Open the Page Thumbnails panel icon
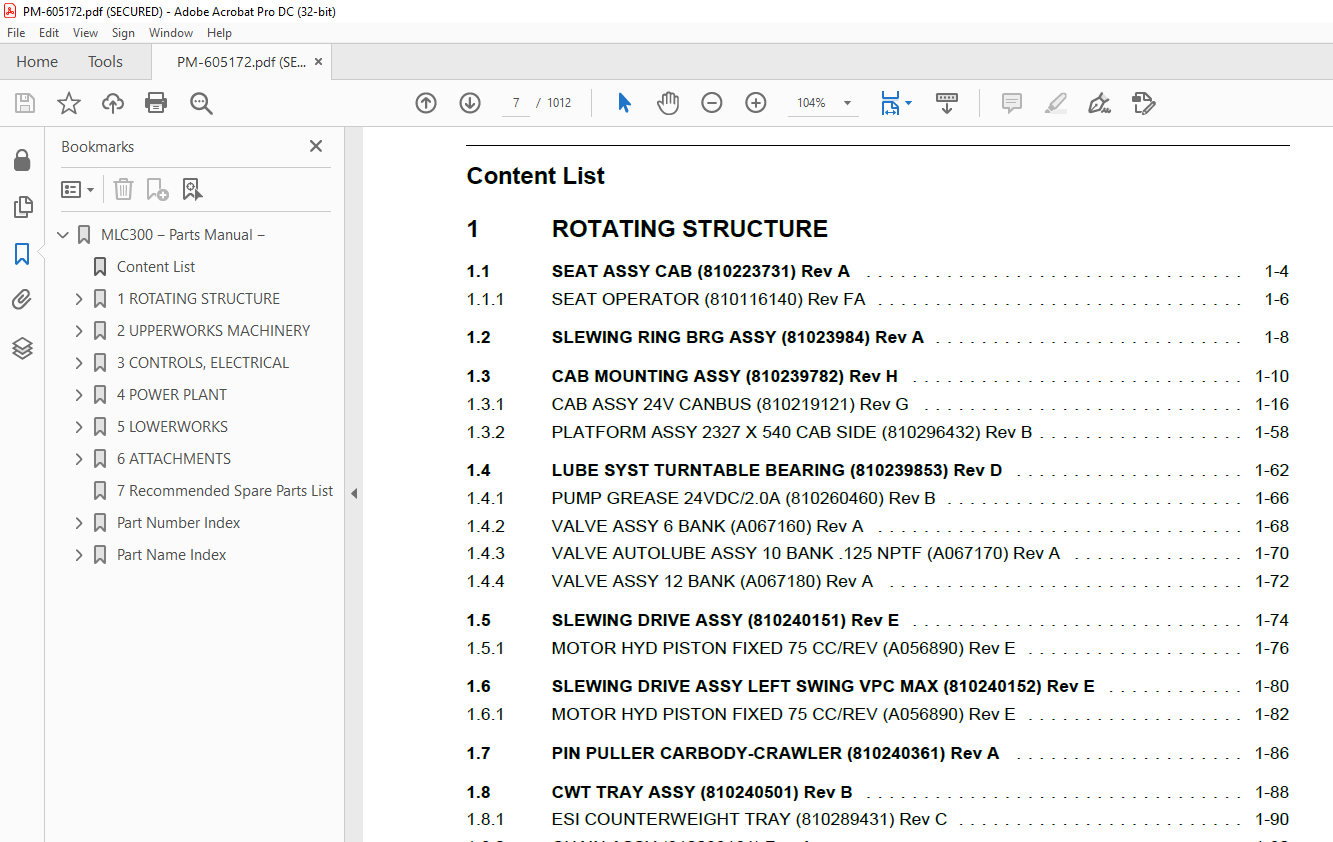Image resolution: width=1333 pixels, height=842 pixels. pyautogui.click(x=22, y=207)
